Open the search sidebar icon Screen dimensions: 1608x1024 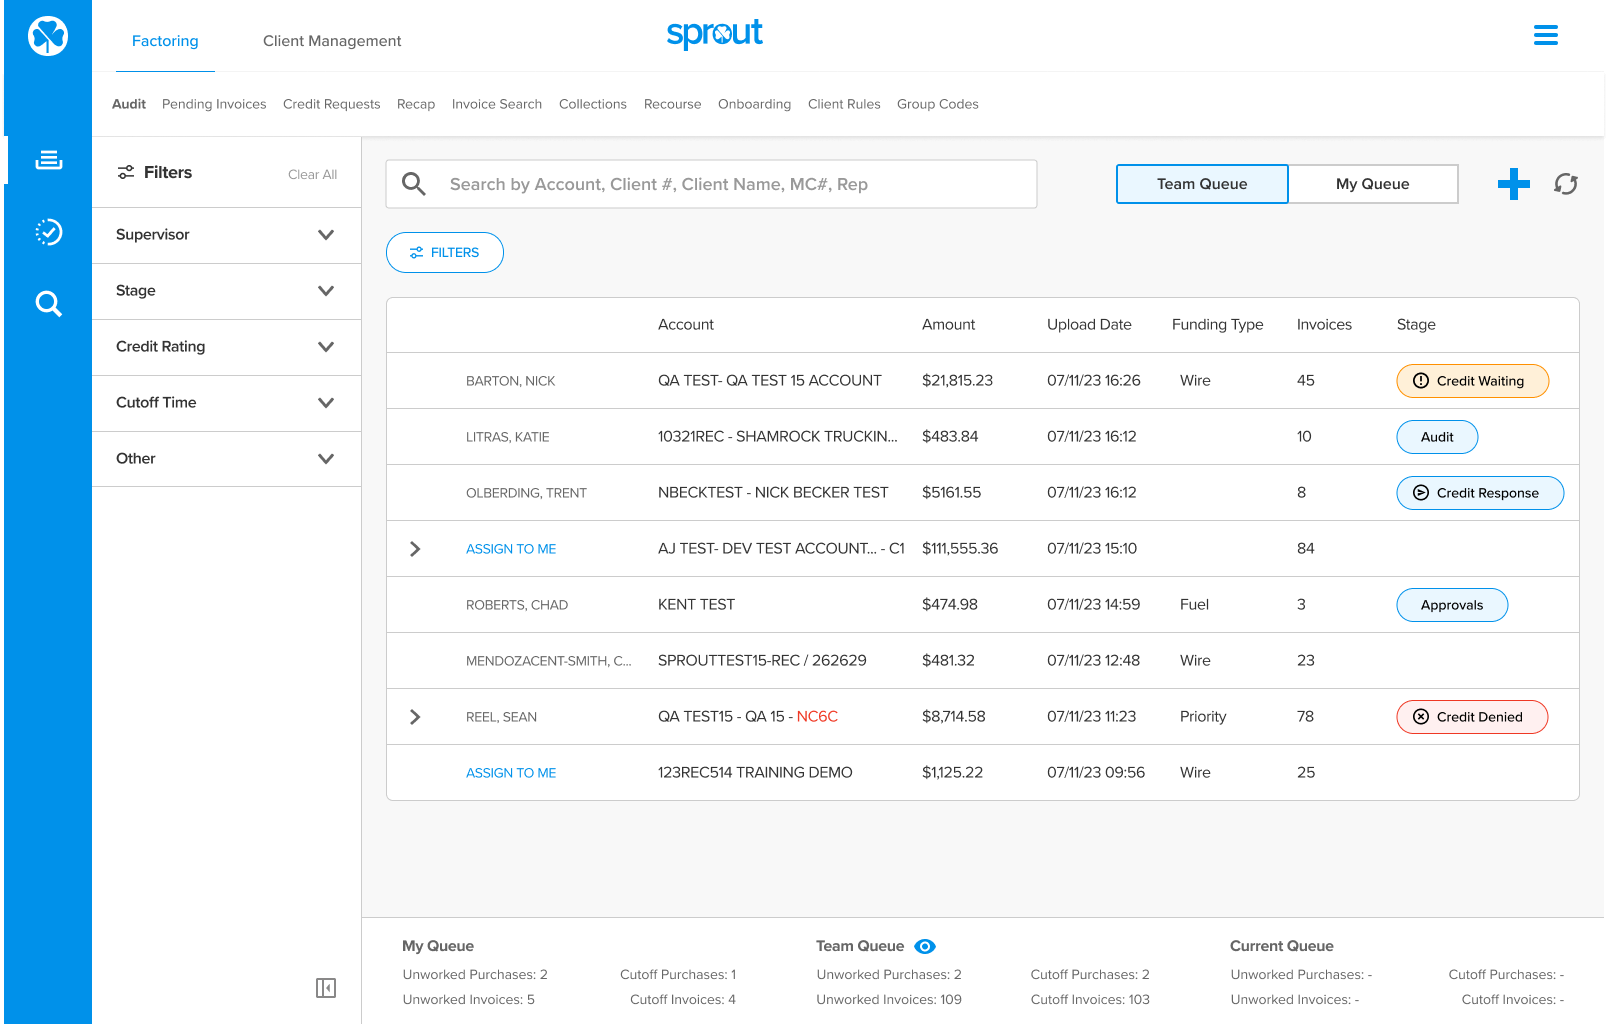point(48,304)
